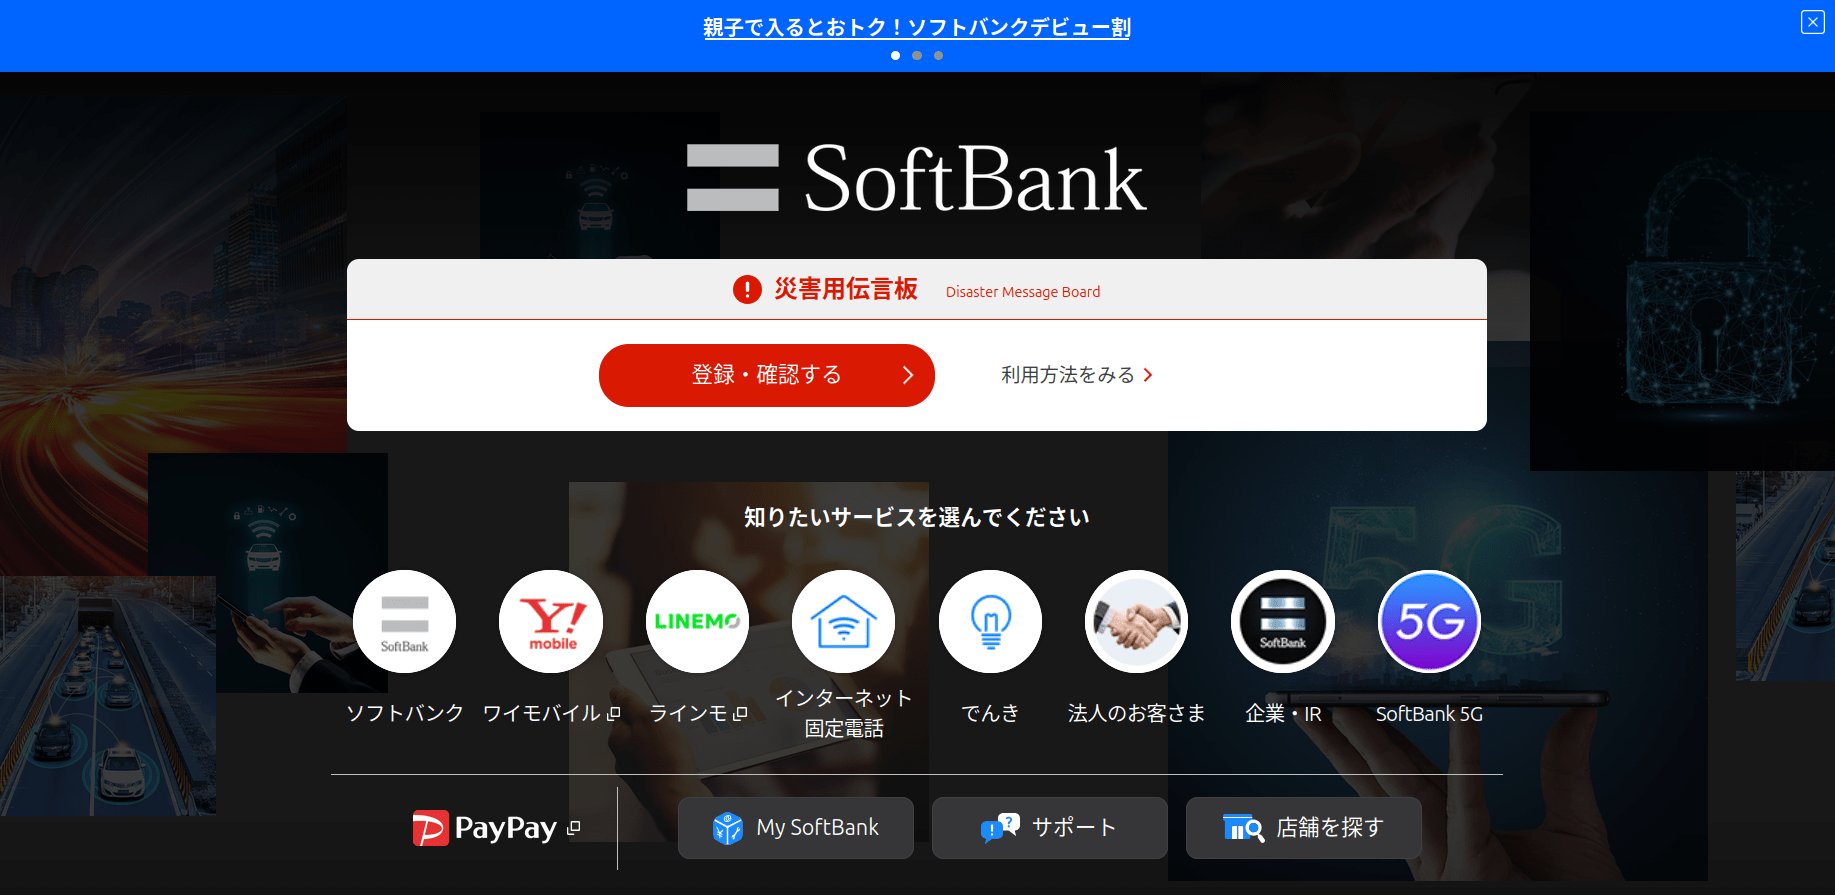The width and height of the screenshot is (1835, 895).
Task: Select the Y!mobile service icon
Action: pos(551,622)
